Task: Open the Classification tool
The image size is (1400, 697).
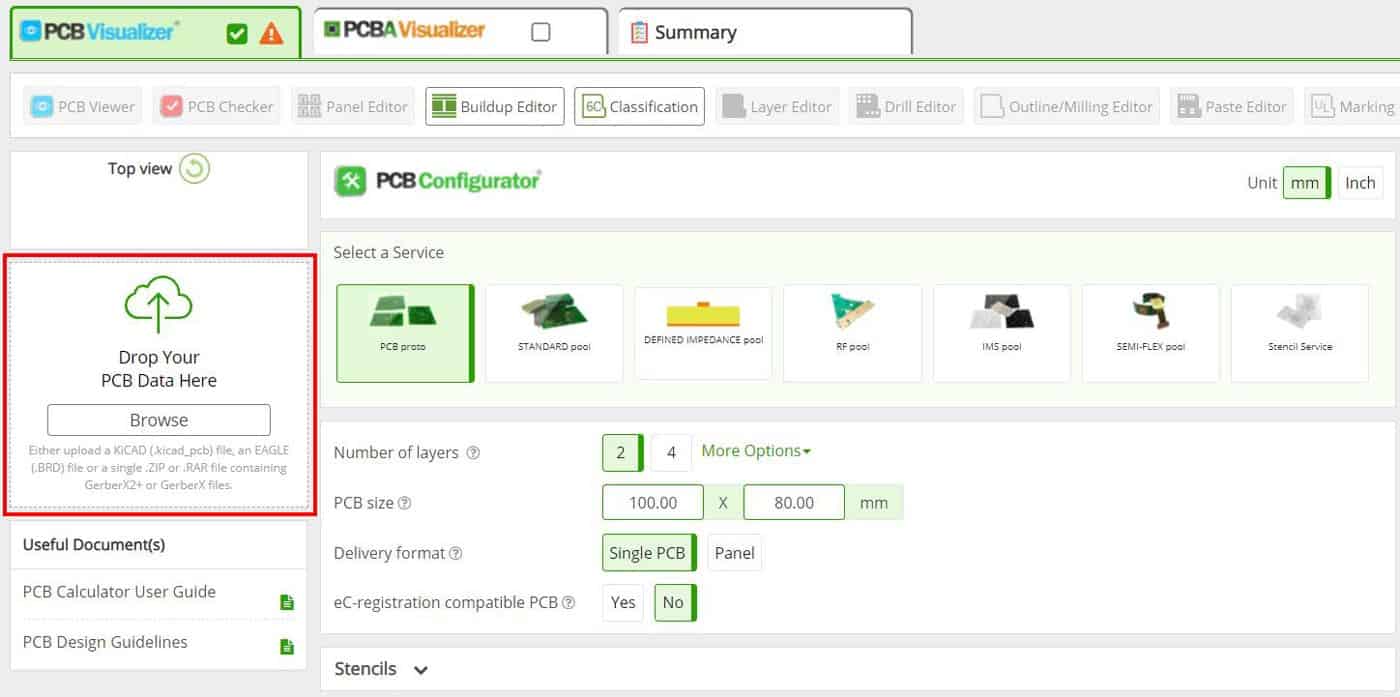Action: (639, 106)
